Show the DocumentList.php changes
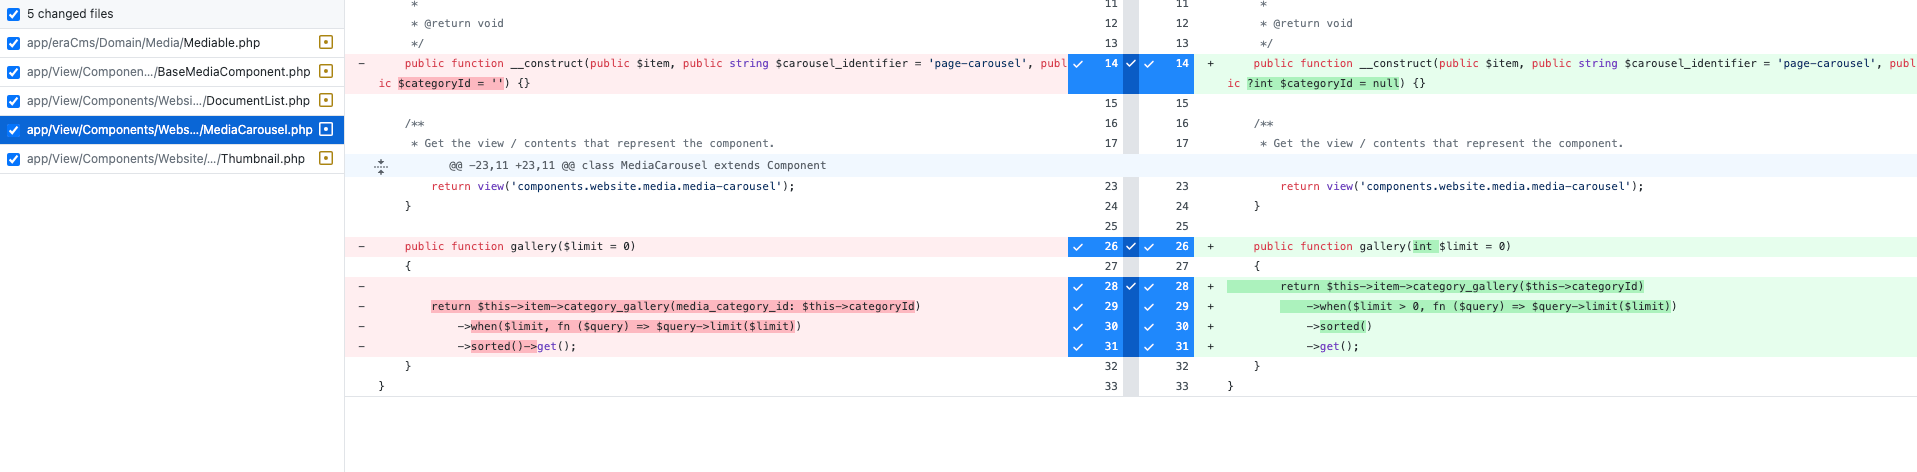This screenshot has width=1917, height=472. pos(172,101)
